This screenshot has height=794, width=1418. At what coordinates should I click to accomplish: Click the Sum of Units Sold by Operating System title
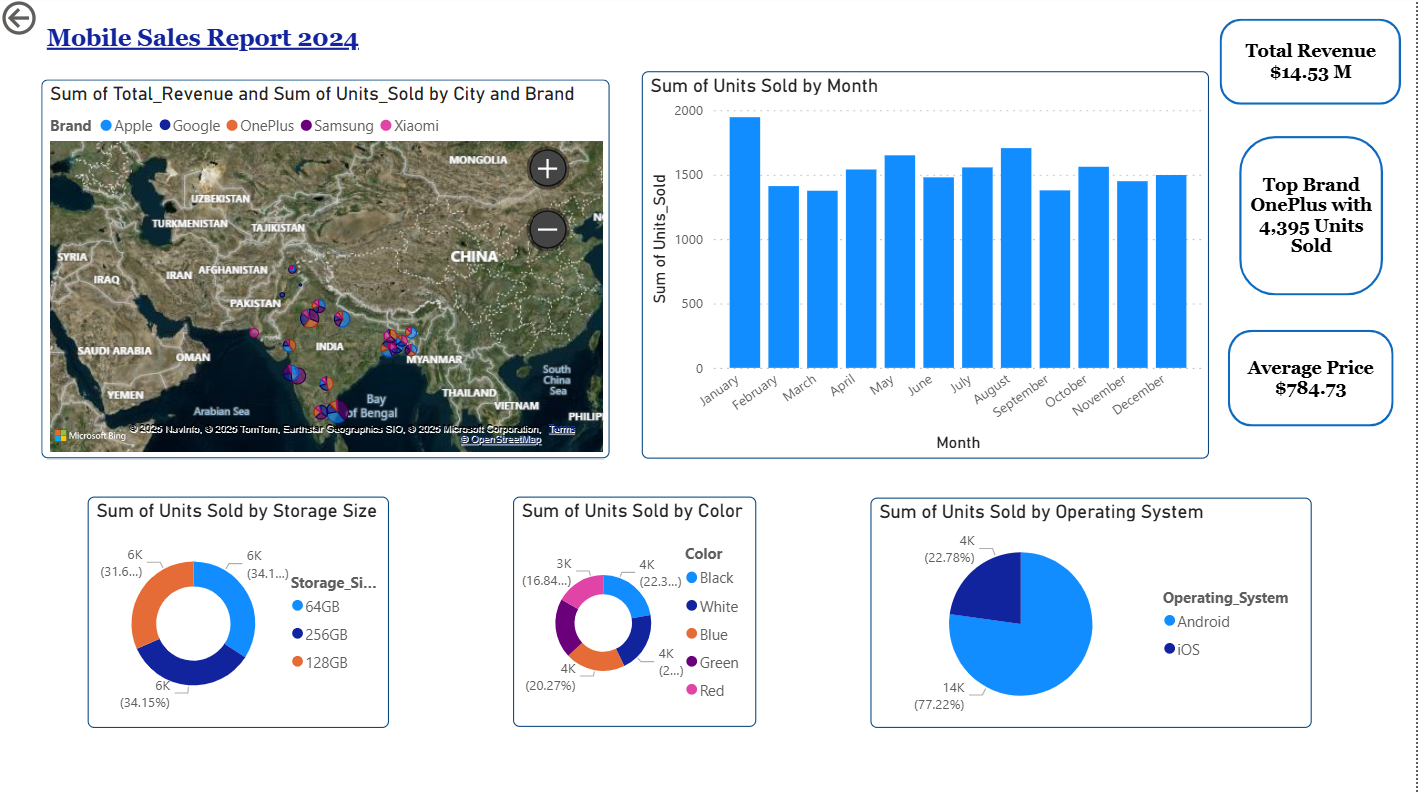click(x=1041, y=512)
